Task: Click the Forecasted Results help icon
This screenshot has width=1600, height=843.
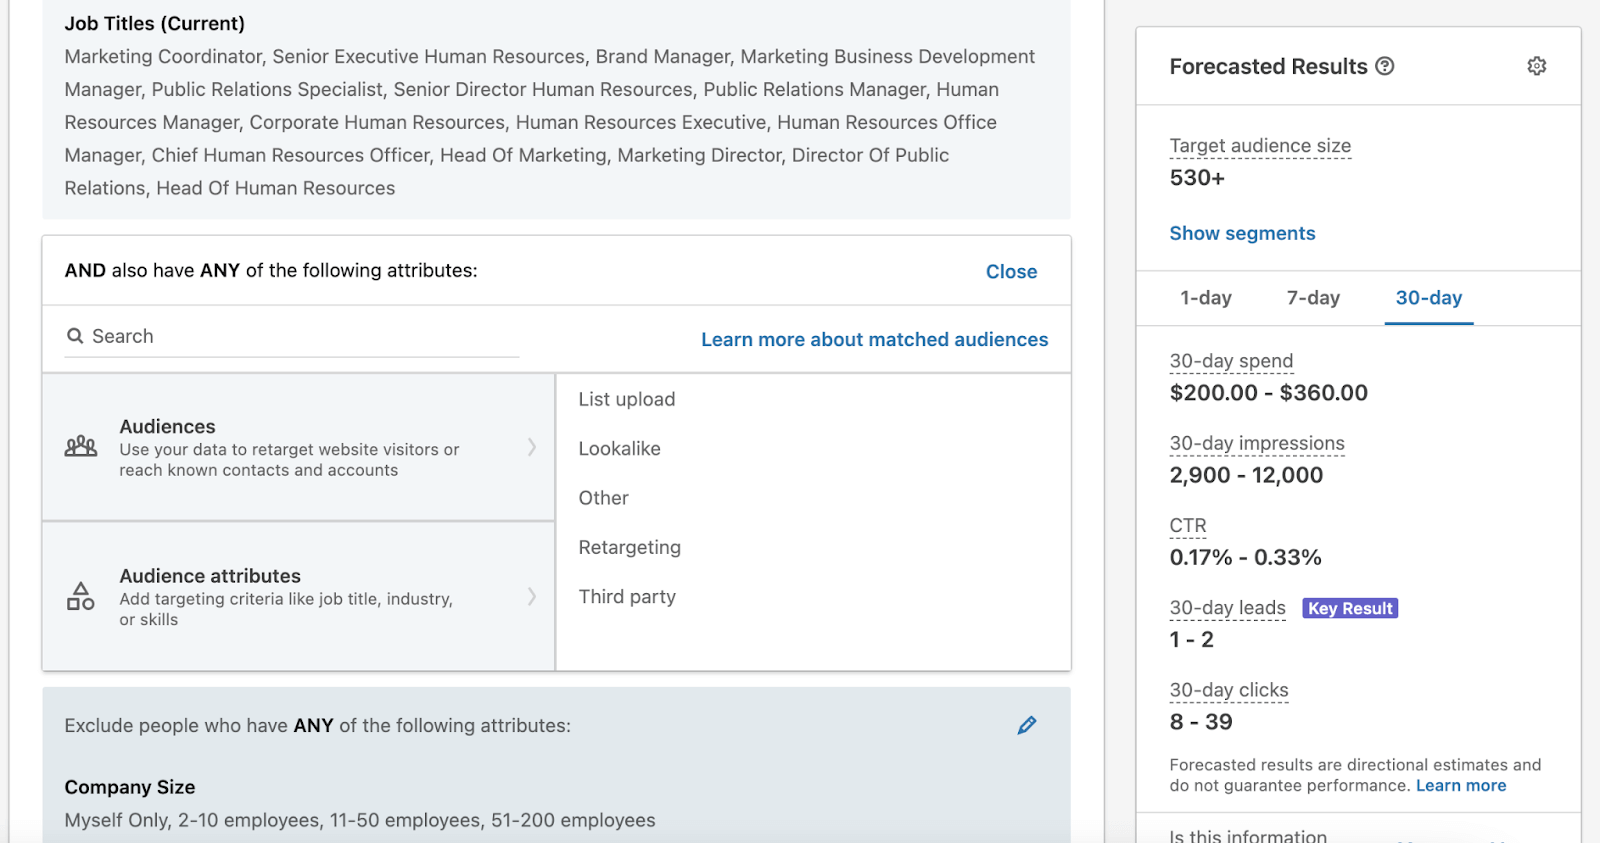Action: coord(1385,66)
